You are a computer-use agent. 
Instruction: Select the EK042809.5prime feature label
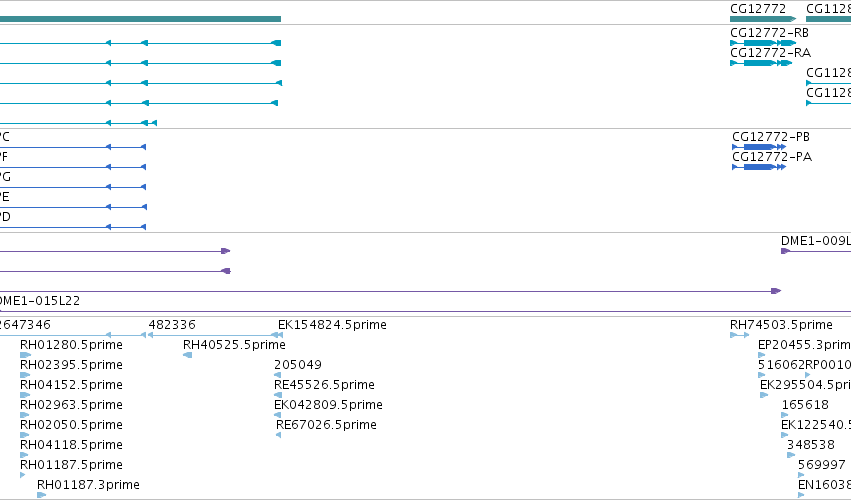(x=328, y=405)
